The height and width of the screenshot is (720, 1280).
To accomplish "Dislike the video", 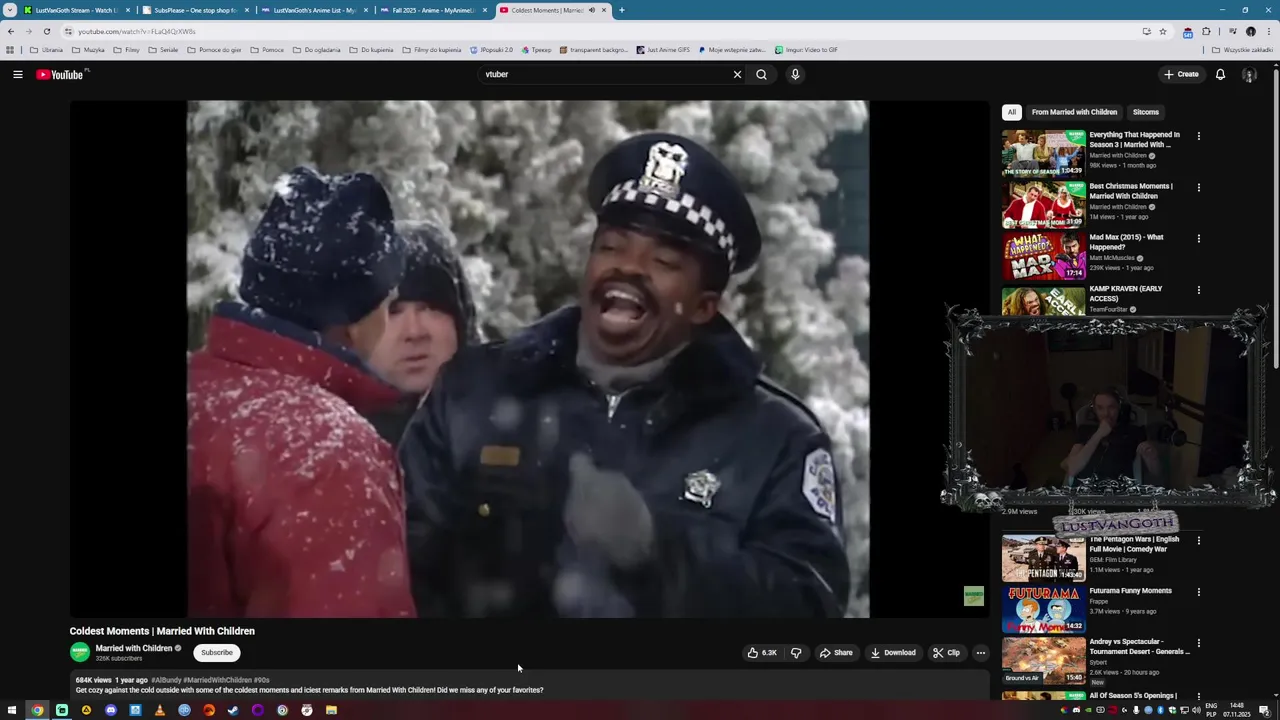I will (796, 653).
